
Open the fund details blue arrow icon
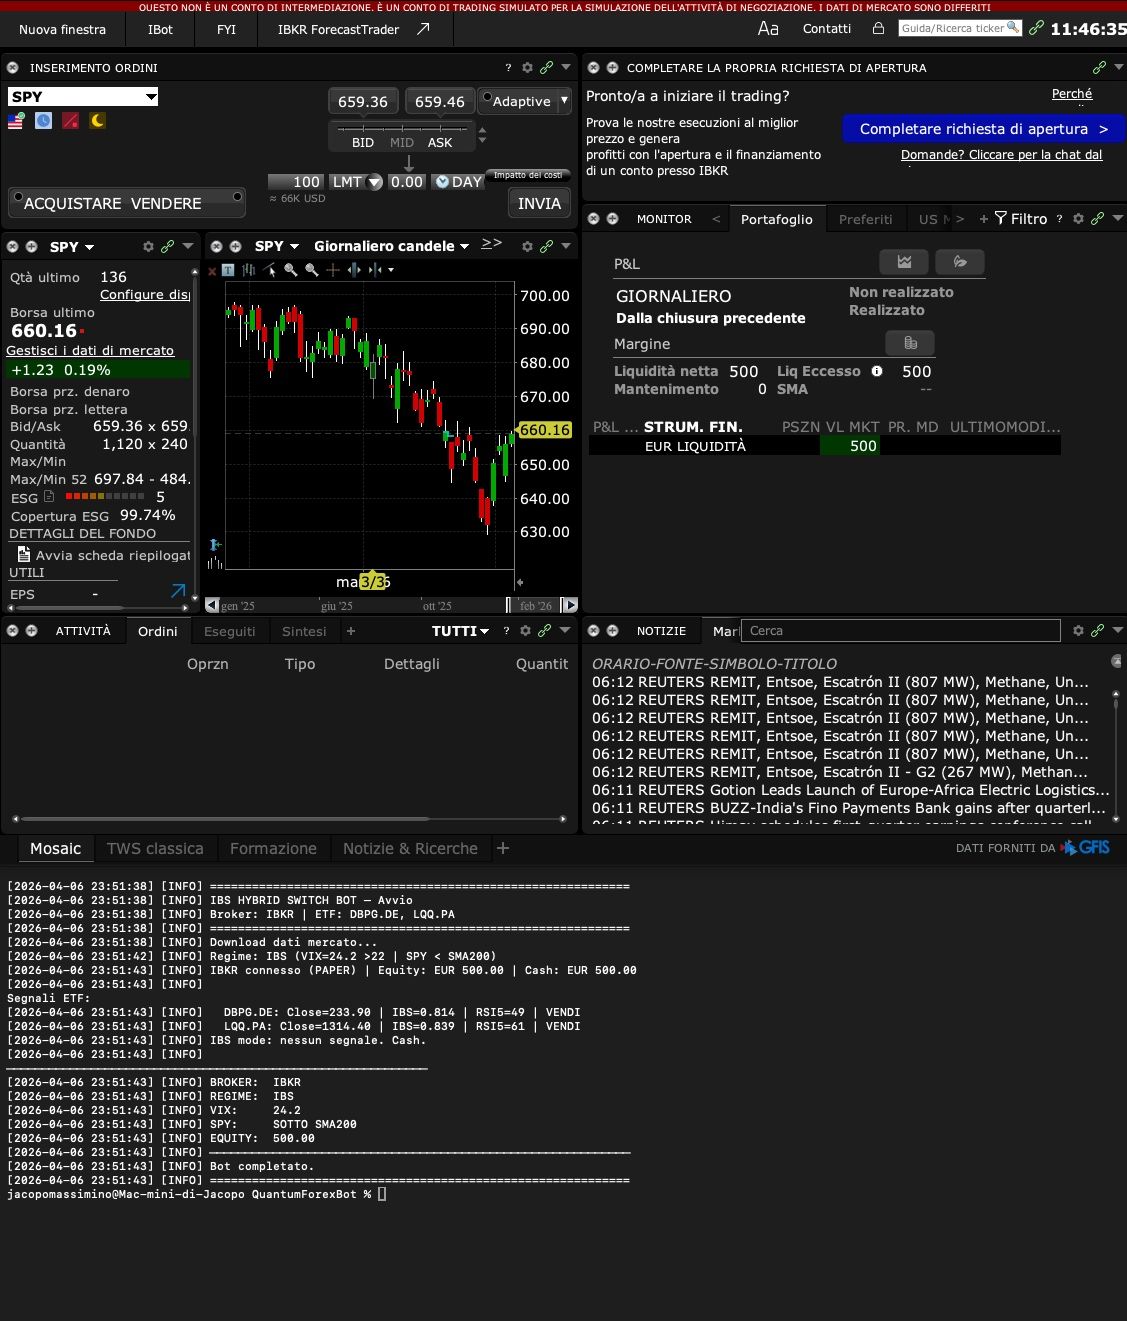(x=178, y=592)
